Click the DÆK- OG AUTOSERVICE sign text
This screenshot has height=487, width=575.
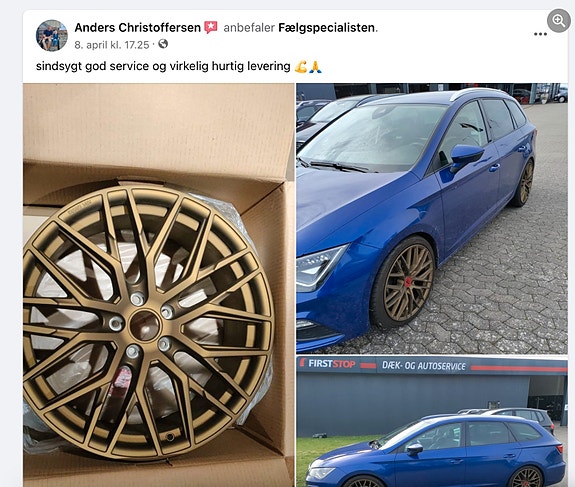(x=424, y=366)
